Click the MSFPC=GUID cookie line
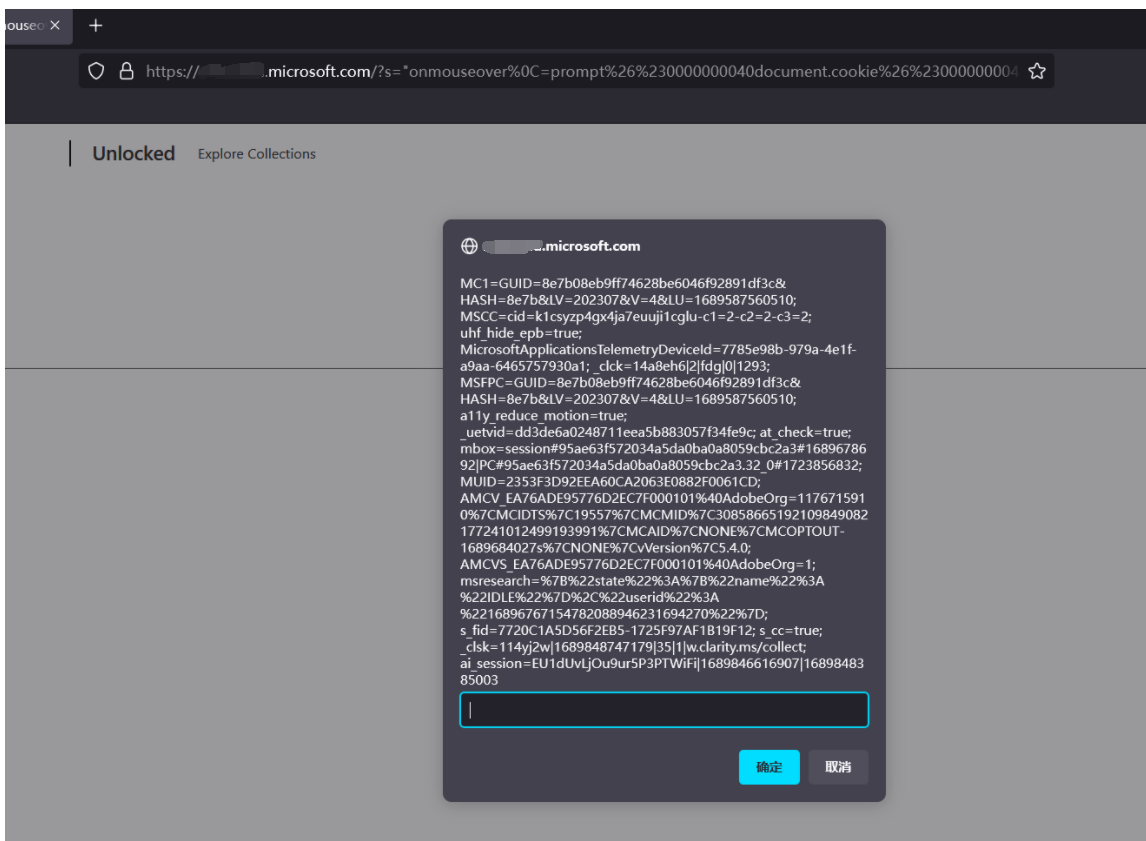Image resolution: width=1146 pixels, height=841 pixels. (630, 383)
